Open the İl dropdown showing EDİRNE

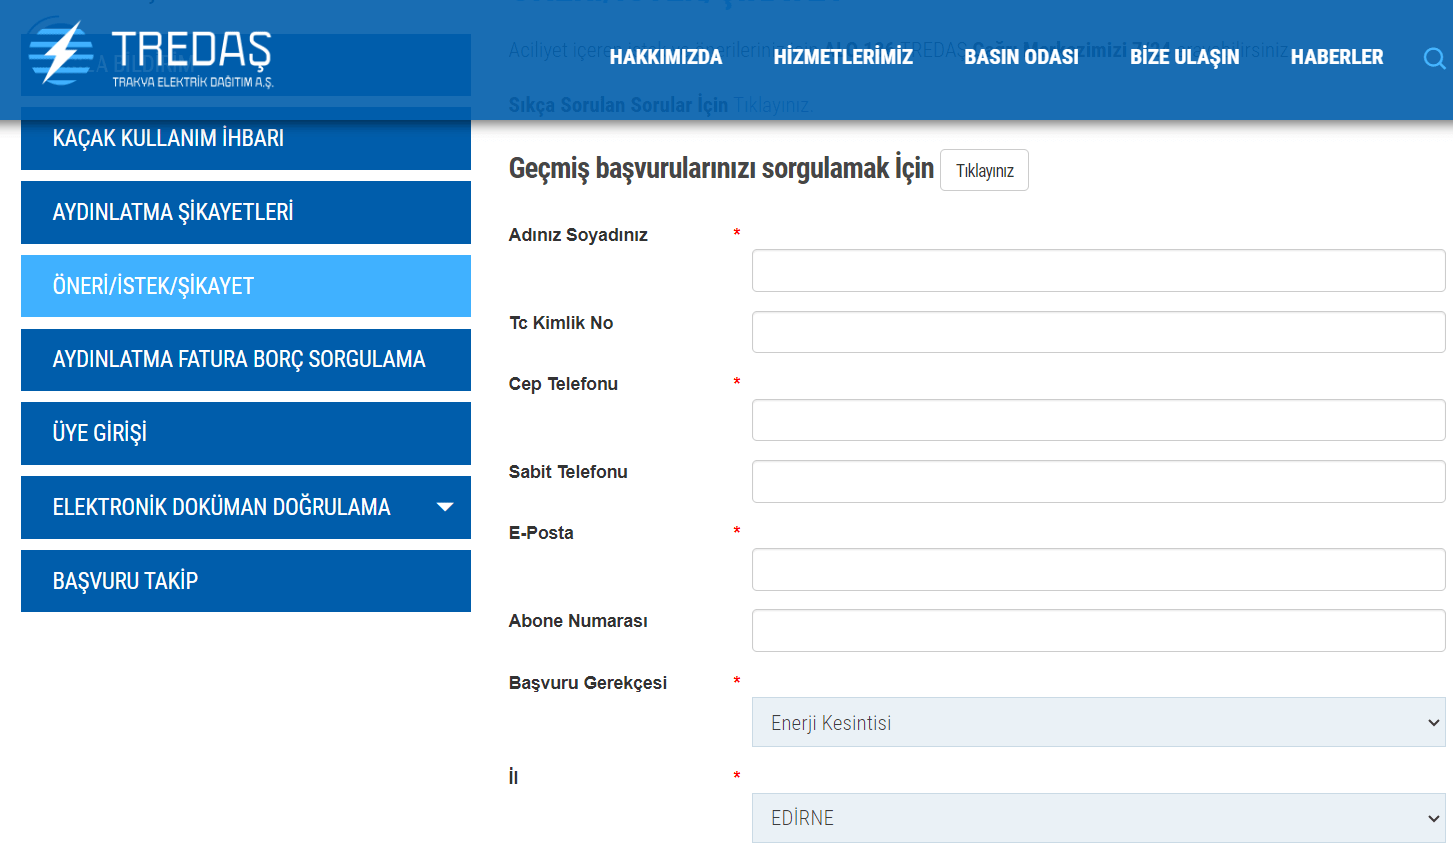tap(1097, 817)
